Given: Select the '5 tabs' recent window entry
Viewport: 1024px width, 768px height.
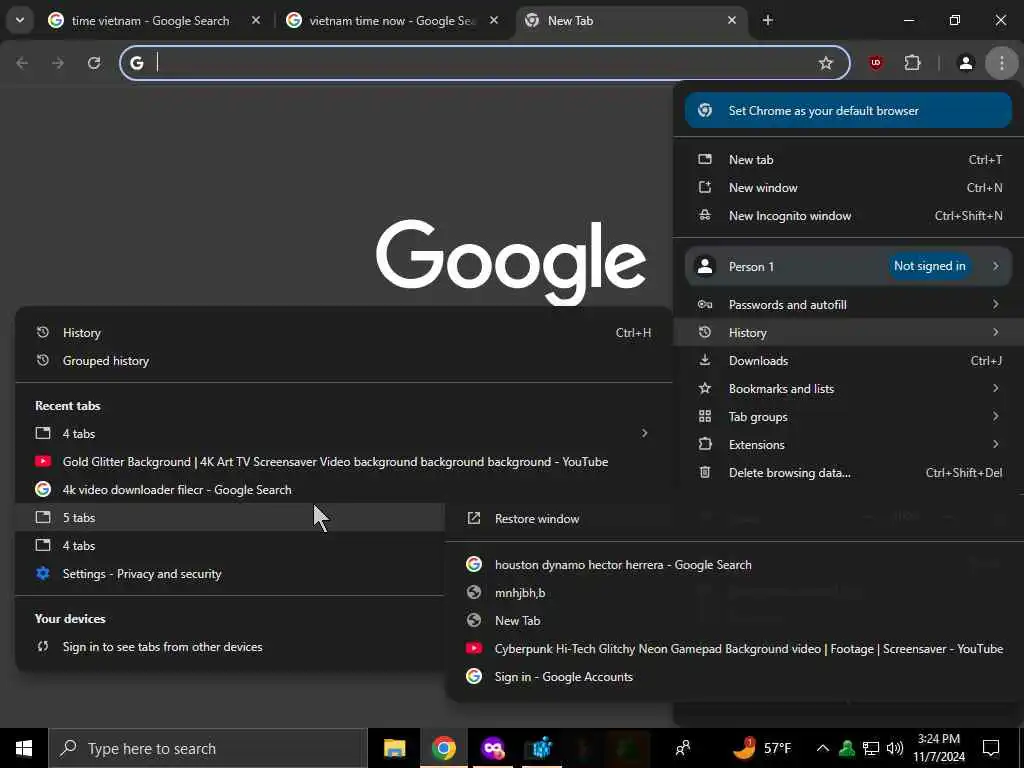Looking at the screenshot, I should click(x=230, y=518).
